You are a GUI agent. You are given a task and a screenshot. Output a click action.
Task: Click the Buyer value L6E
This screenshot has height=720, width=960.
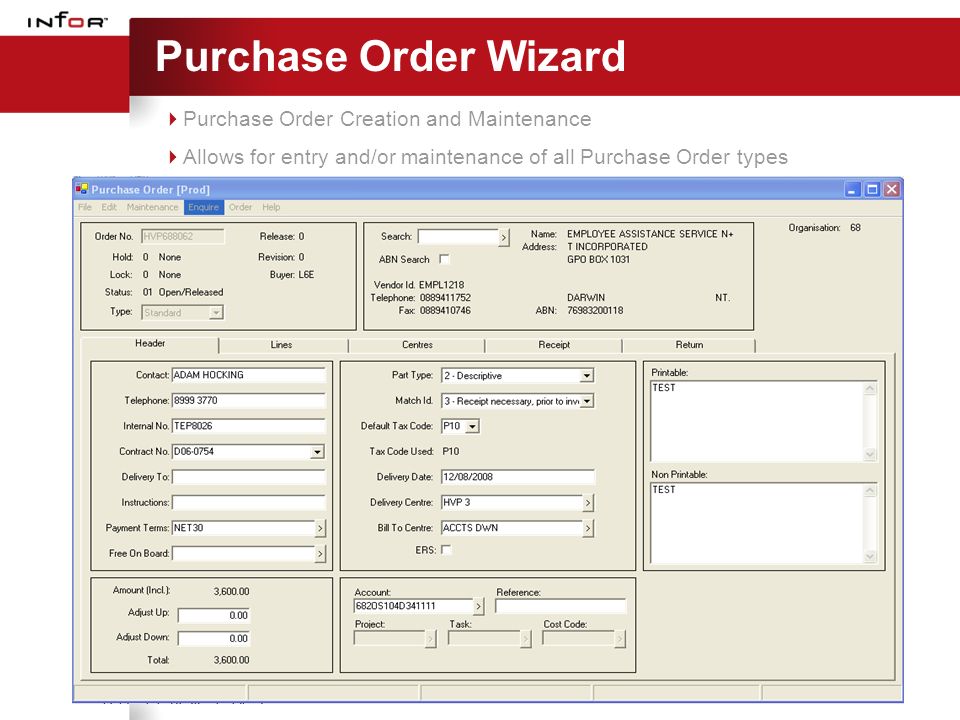point(306,275)
